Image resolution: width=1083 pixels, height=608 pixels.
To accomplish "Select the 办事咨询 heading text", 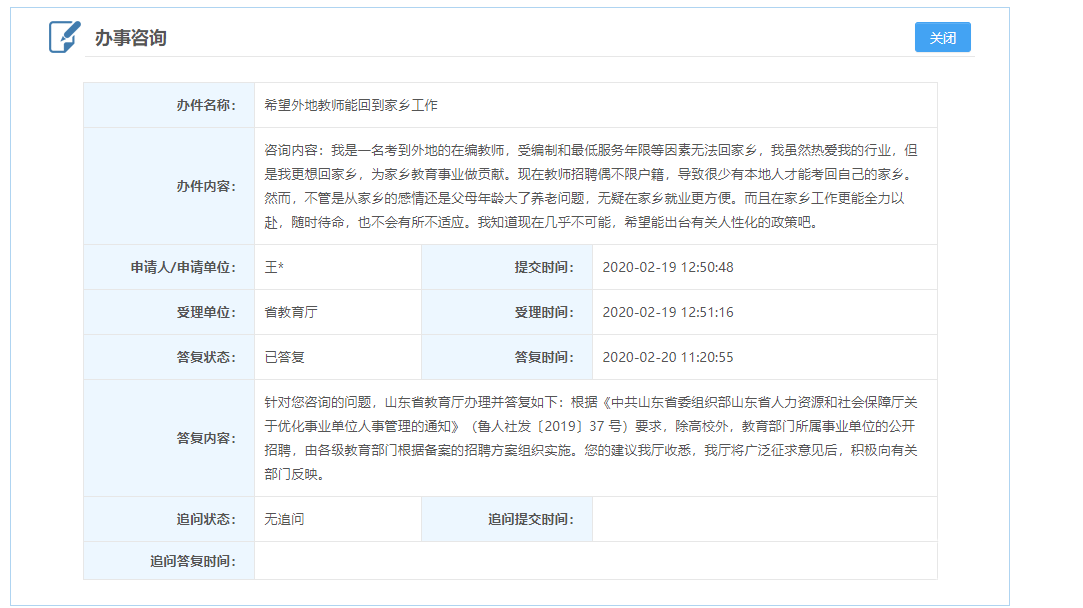I will pos(131,38).
